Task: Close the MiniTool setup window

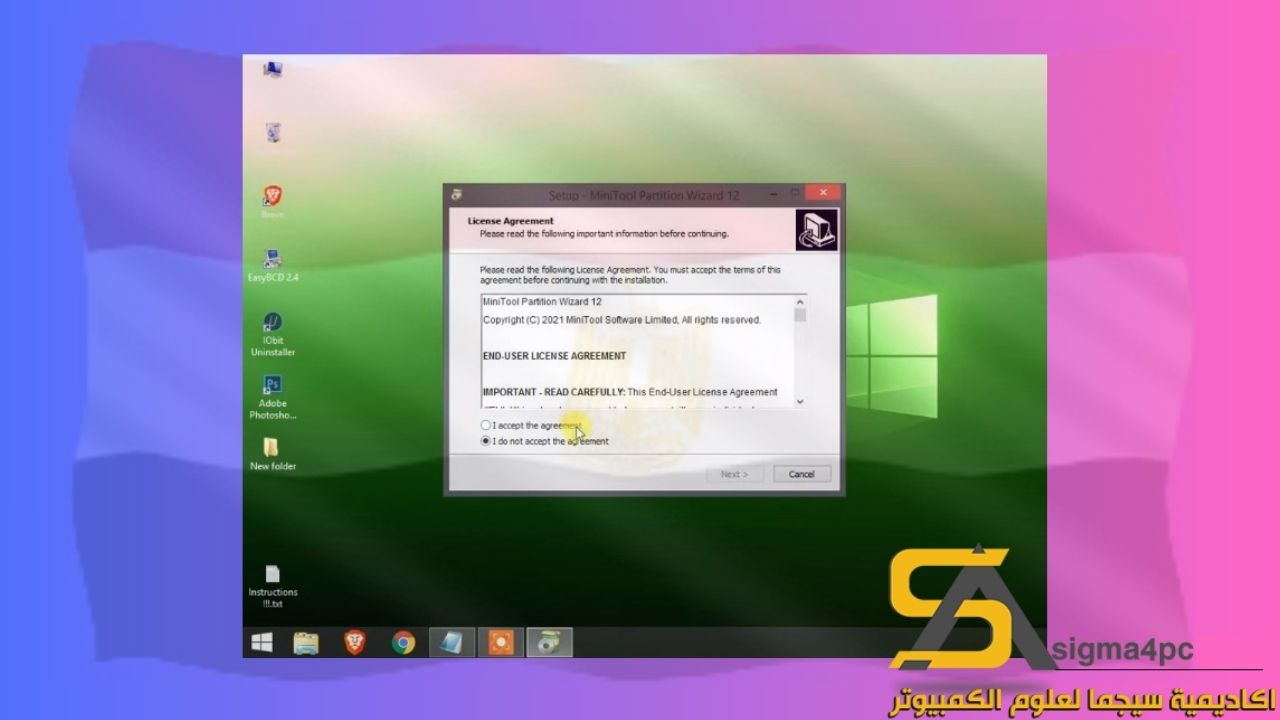Action: [823, 192]
